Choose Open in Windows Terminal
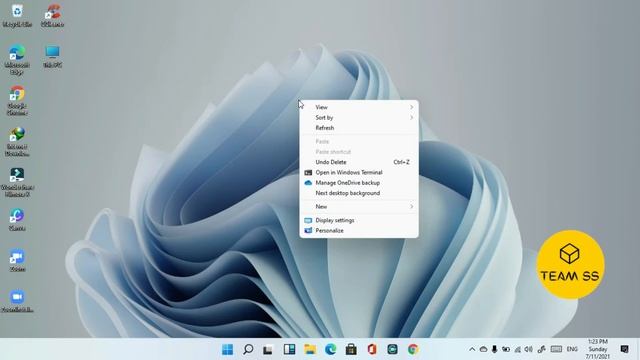The width and height of the screenshot is (640, 360). click(x=359, y=172)
